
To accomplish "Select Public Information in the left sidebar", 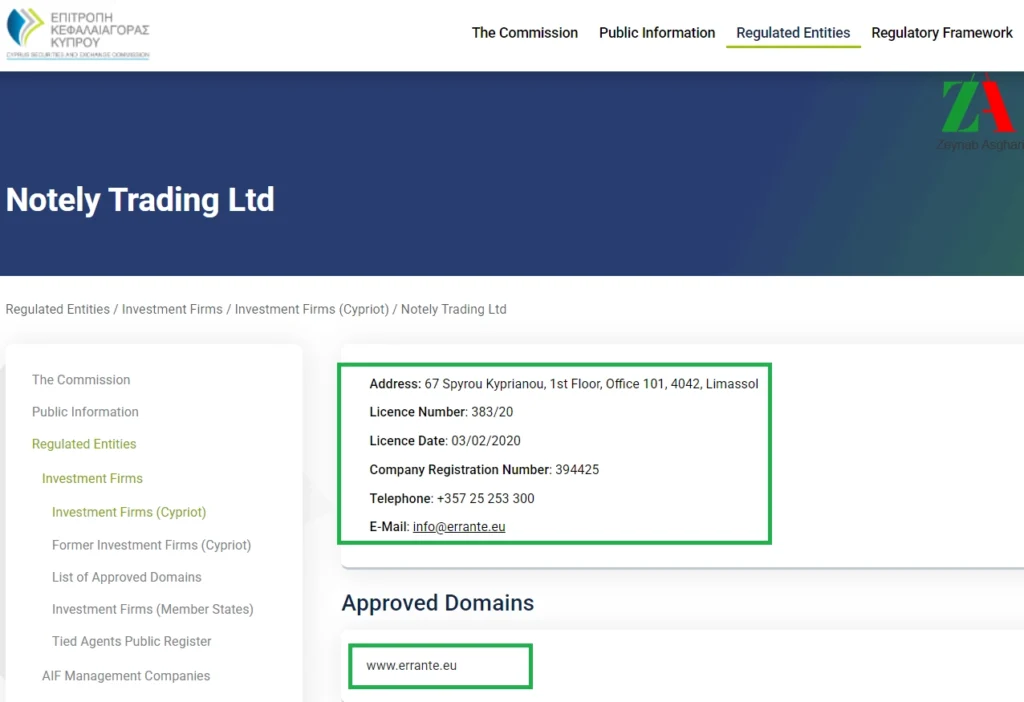I will coord(85,412).
